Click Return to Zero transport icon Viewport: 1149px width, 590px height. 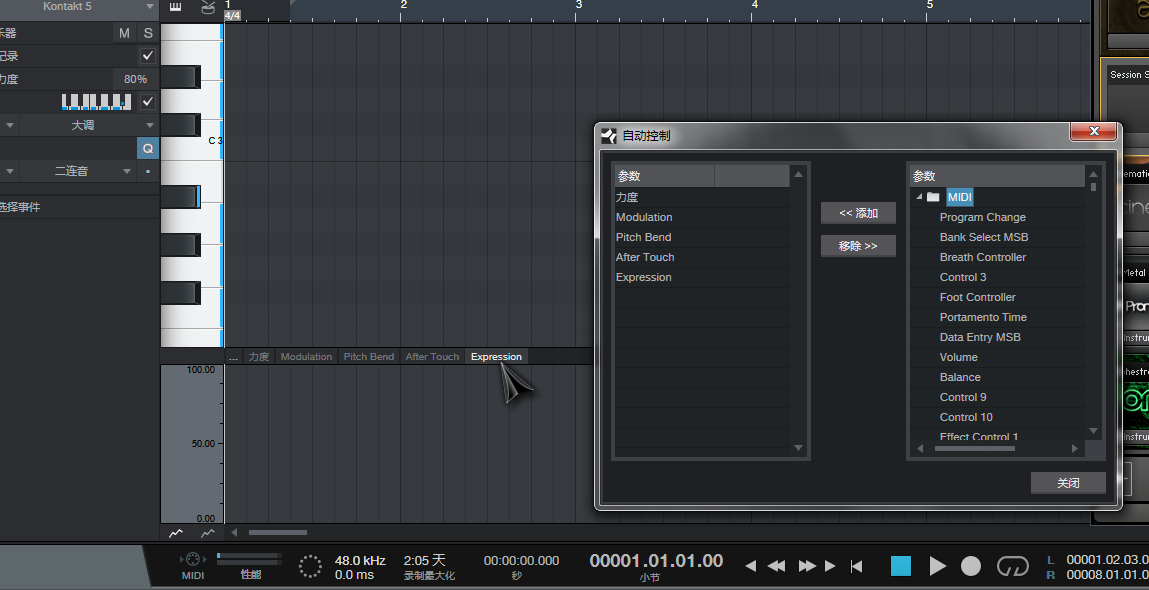pos(856,566)
